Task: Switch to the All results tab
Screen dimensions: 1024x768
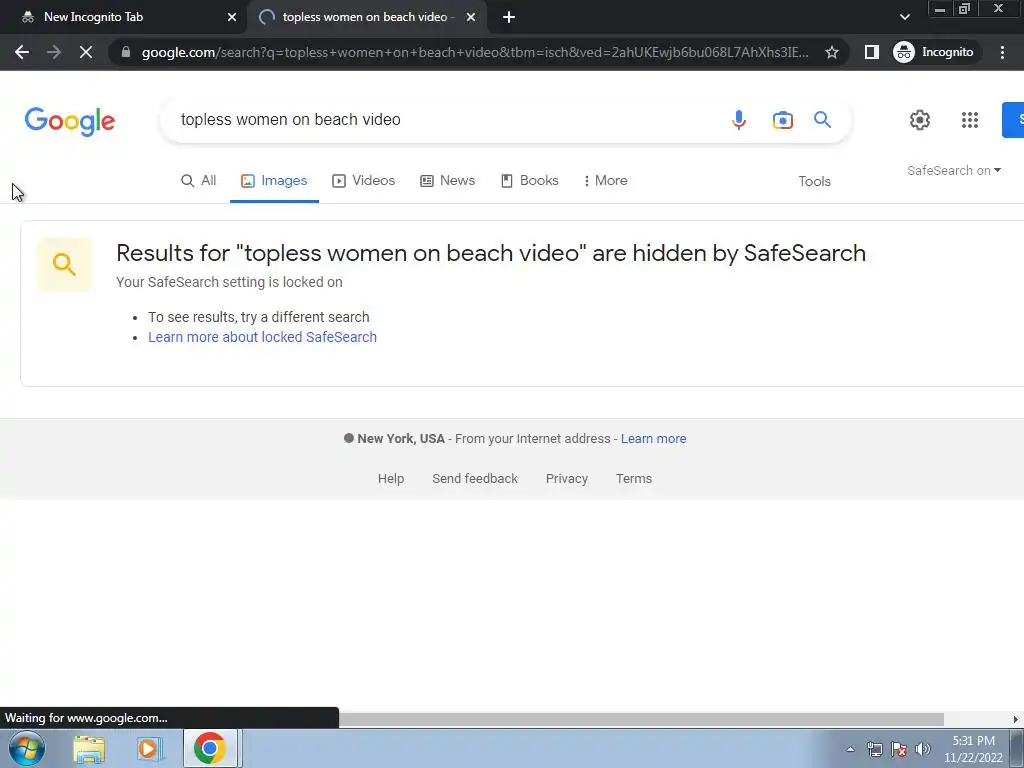Action: point(199,181)
